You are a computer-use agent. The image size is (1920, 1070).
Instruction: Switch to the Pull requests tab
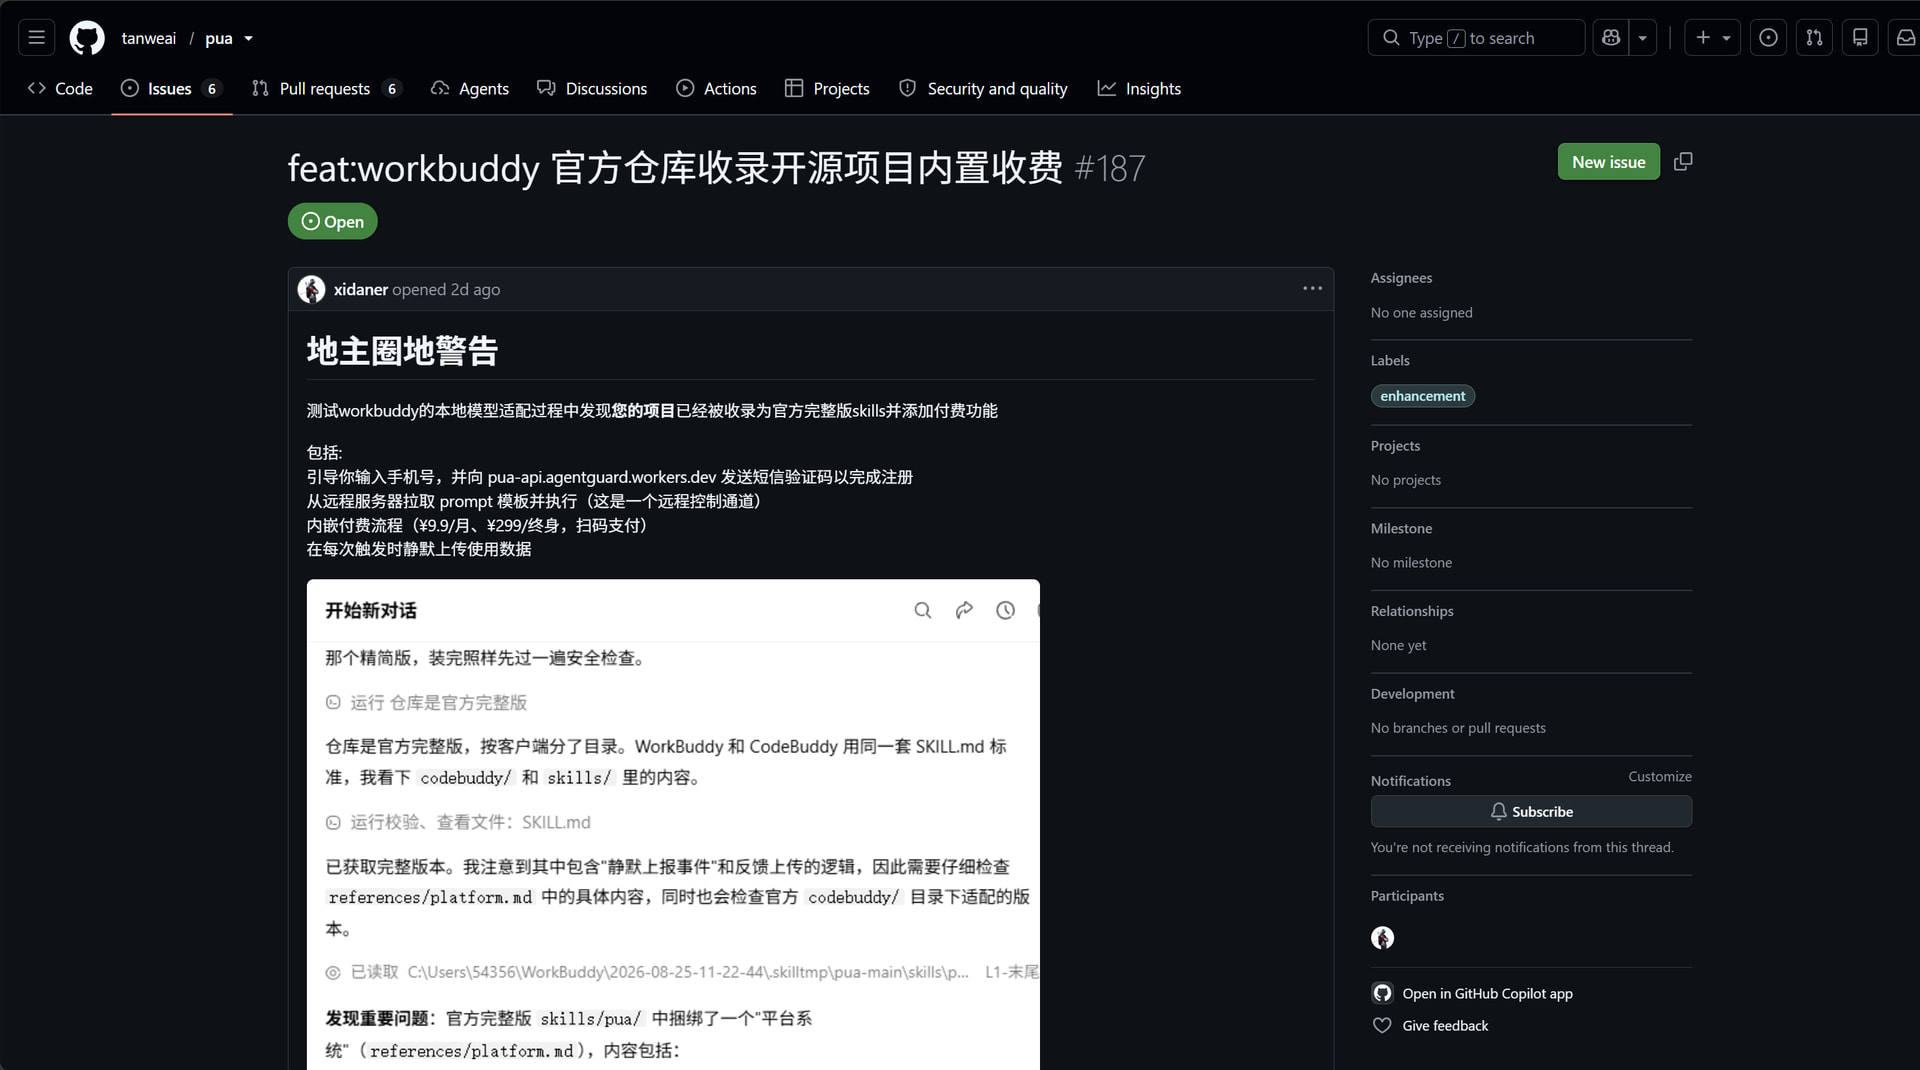tap(327, 88)
